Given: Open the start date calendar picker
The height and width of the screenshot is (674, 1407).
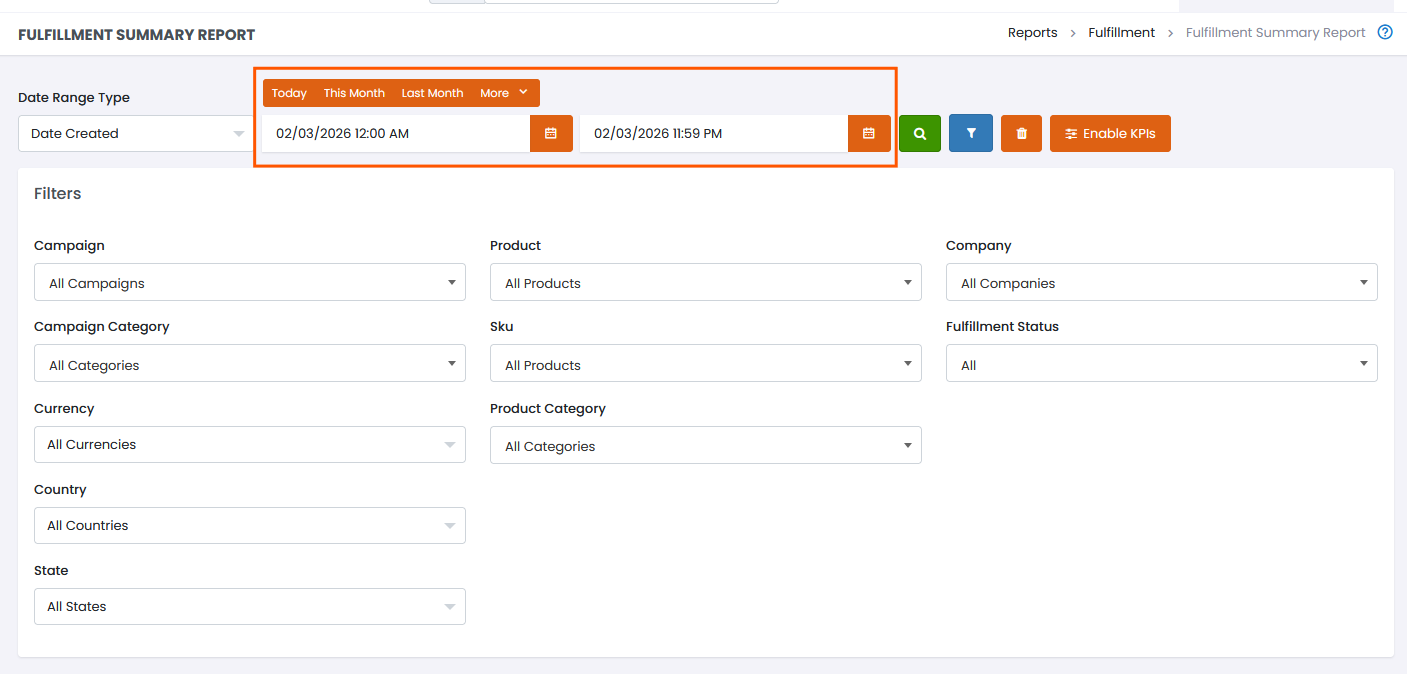Looking at the screenshot, I should click(551, 134).
